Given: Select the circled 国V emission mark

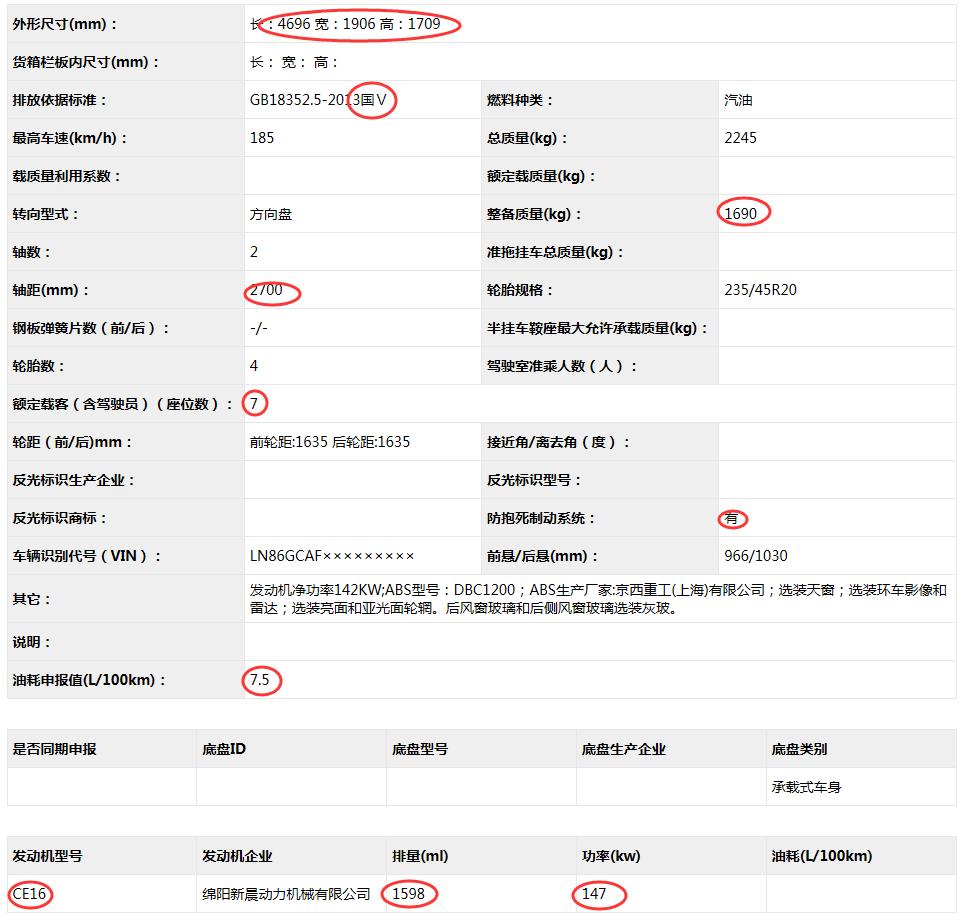Looking at the screenshot, I should click(x=372, y=100).
